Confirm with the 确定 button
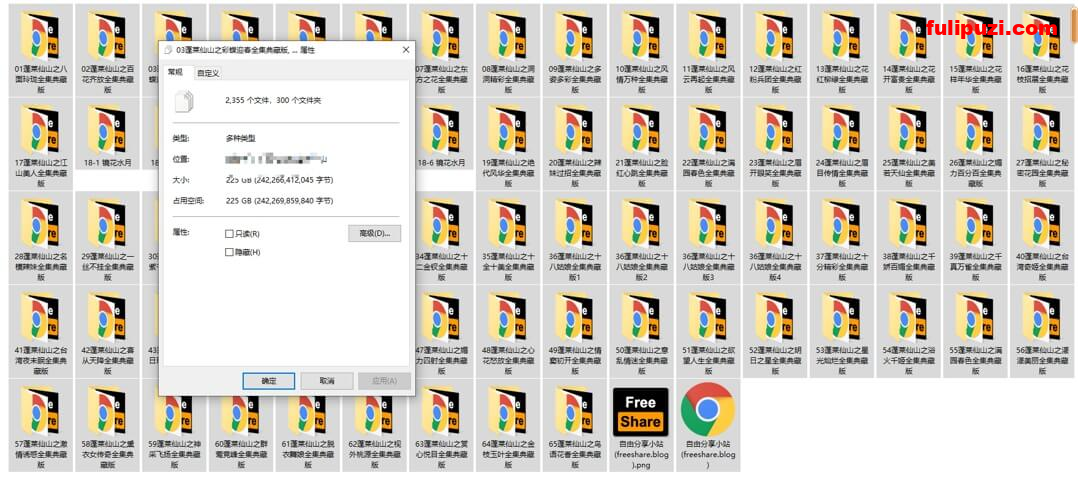This screenshot has width=1078, height=500. point(269,381)
